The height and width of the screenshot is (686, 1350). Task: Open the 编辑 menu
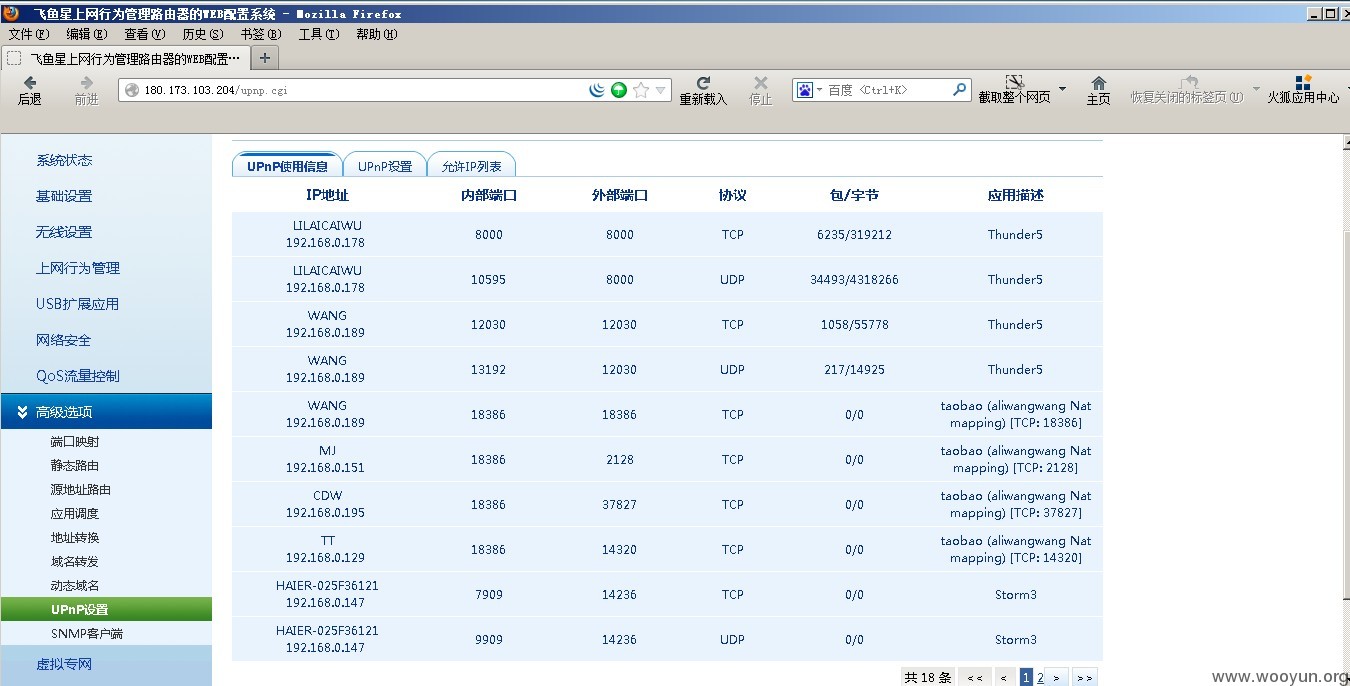point(87,34)
